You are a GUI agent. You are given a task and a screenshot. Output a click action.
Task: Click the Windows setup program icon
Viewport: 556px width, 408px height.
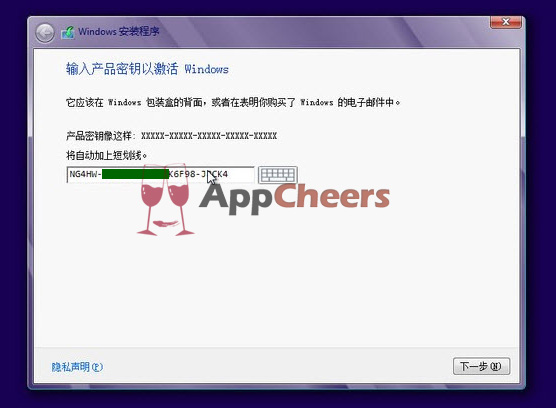point(68,33)
